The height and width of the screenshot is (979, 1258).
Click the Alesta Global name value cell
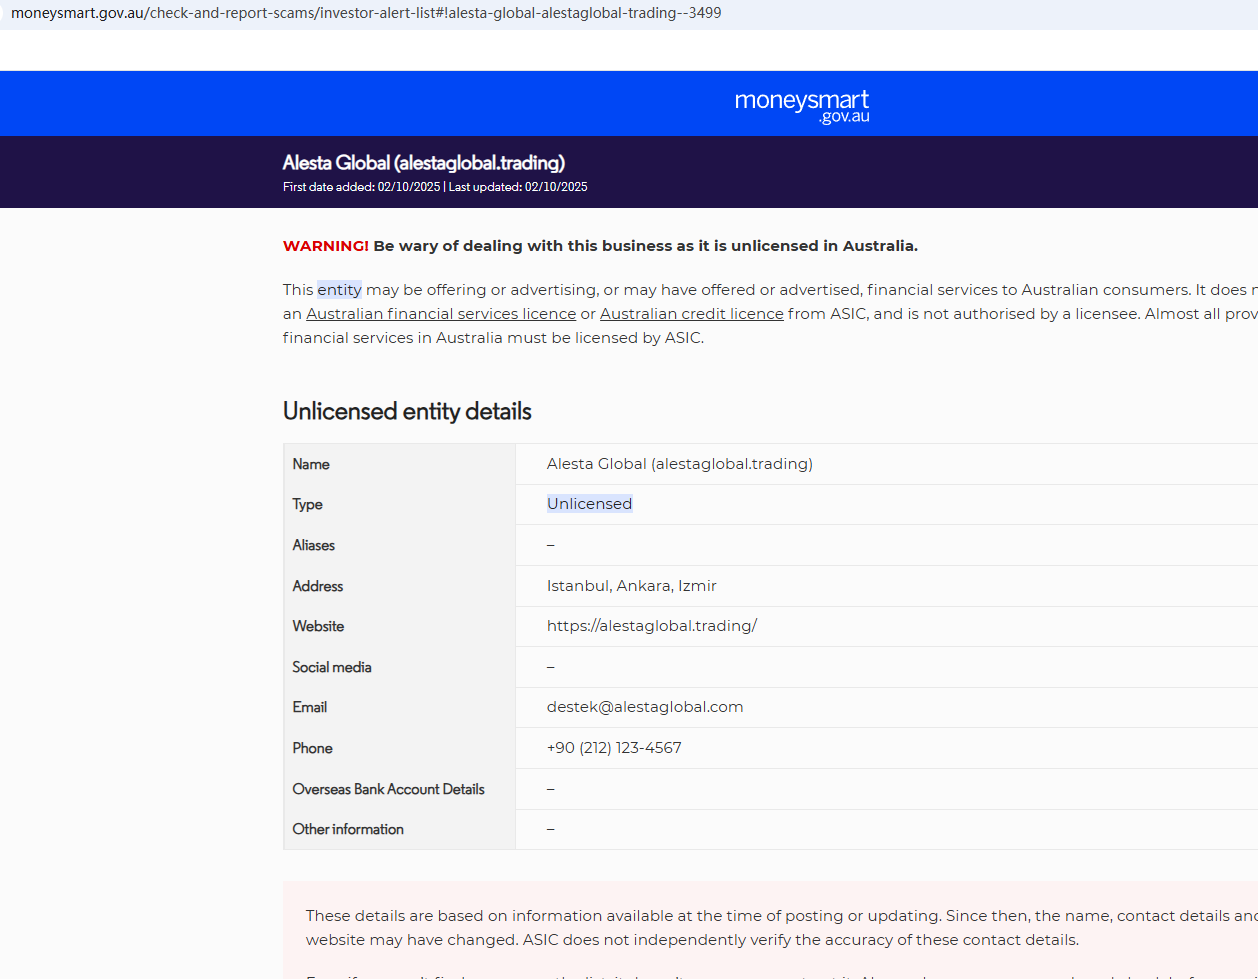[x=680, y=464]
